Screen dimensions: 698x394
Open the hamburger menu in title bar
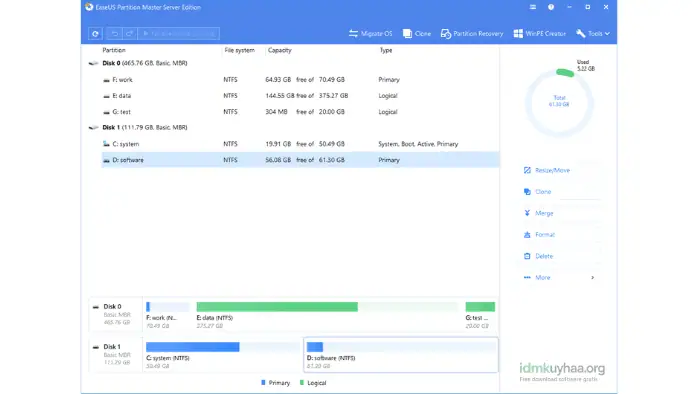tap(533, 7)
